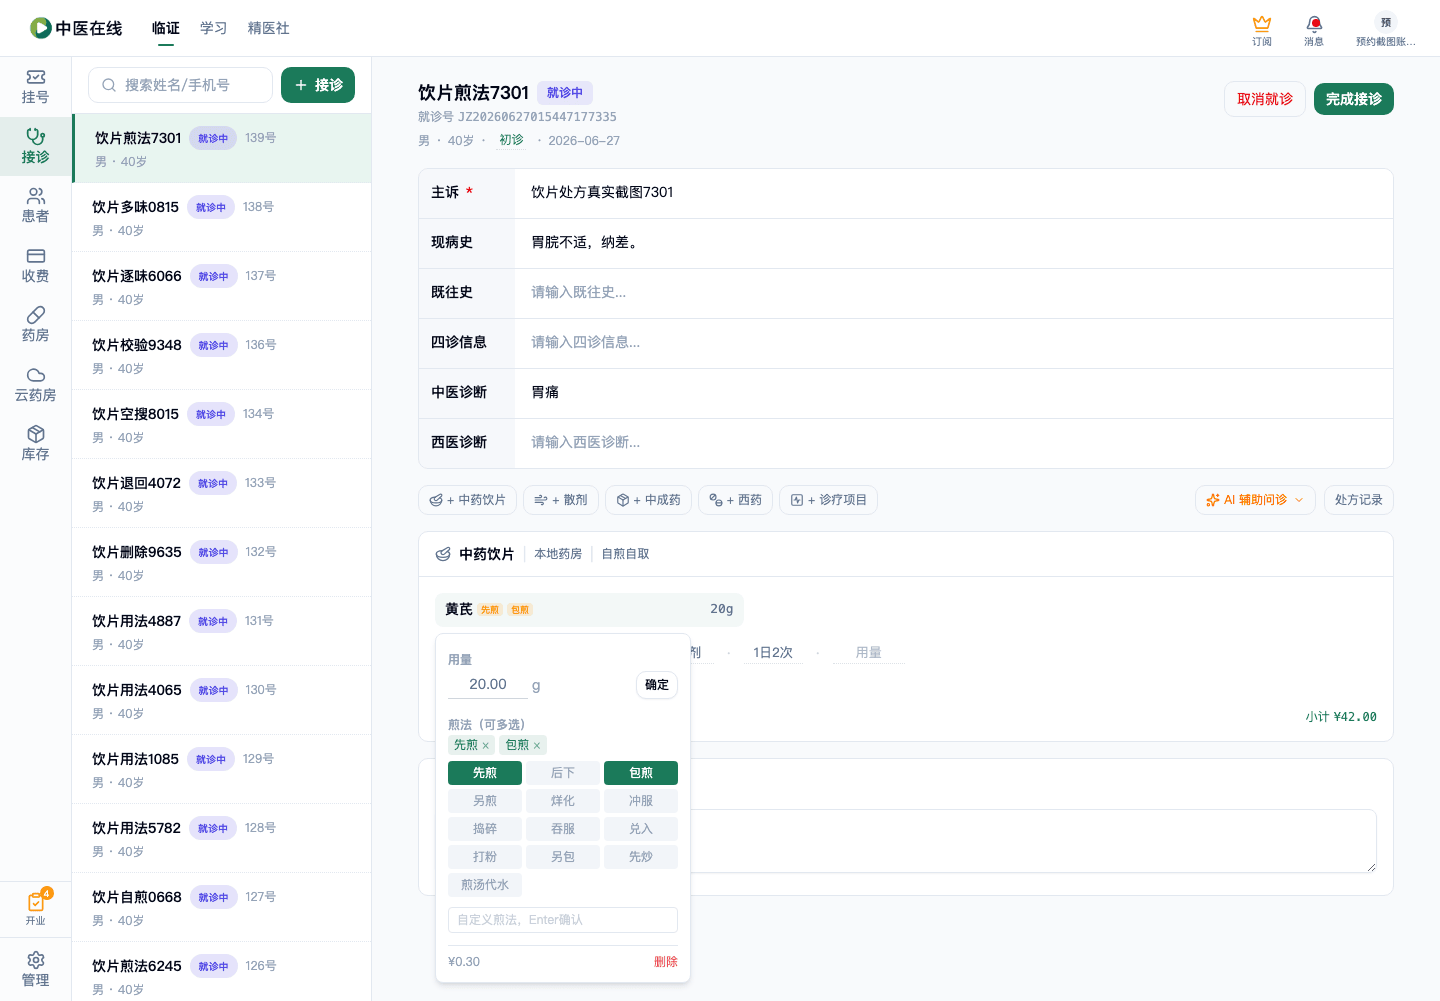Click the 自定义煎法 custom input field
Screen dimensions: 1440x1001
pos(563,920)
